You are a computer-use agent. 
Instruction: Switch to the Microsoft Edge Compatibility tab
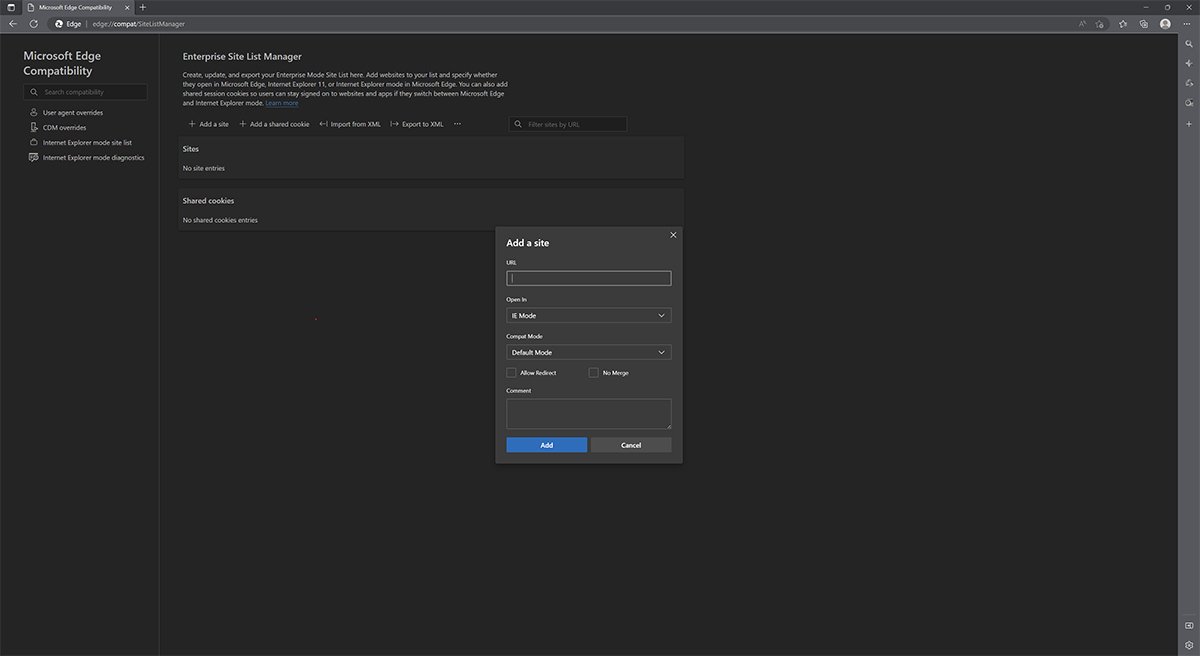tap(75, 6)
